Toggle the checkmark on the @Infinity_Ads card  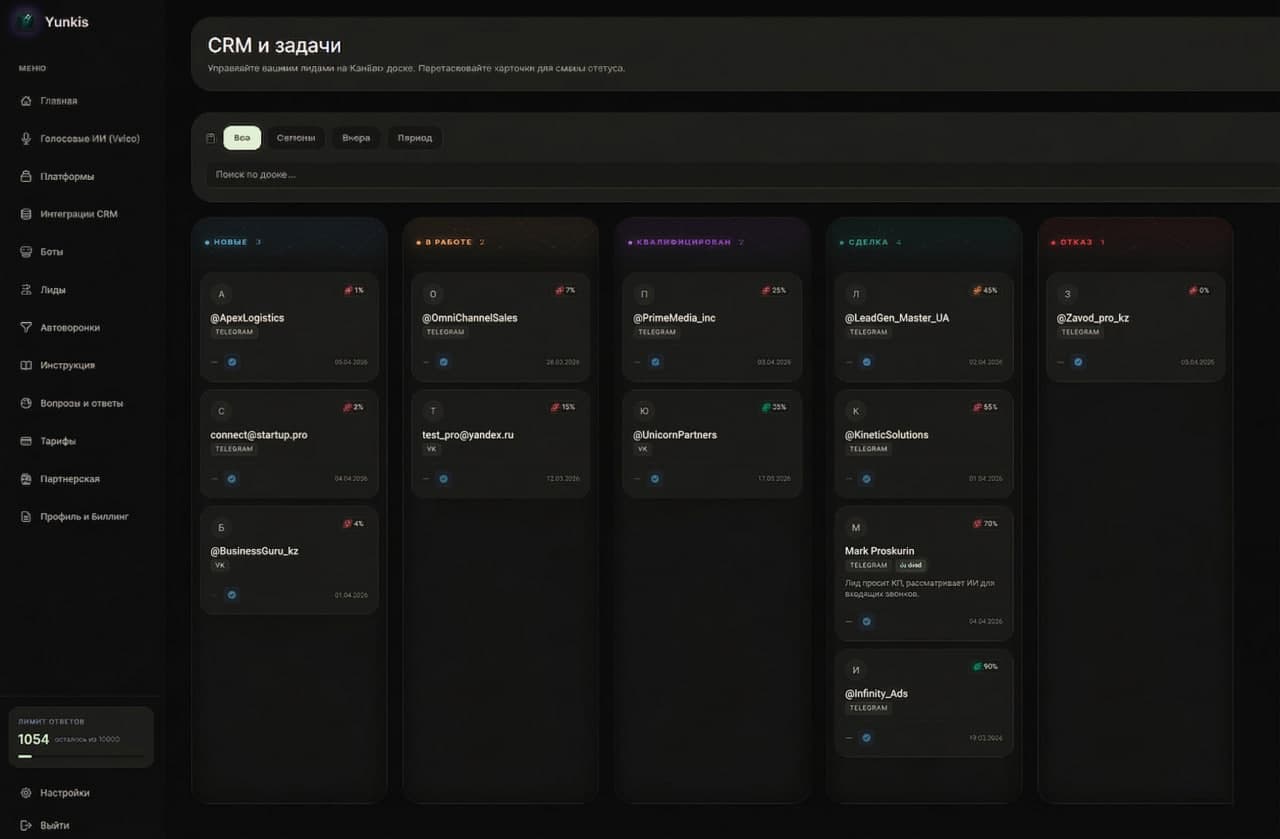click(866, 737)
